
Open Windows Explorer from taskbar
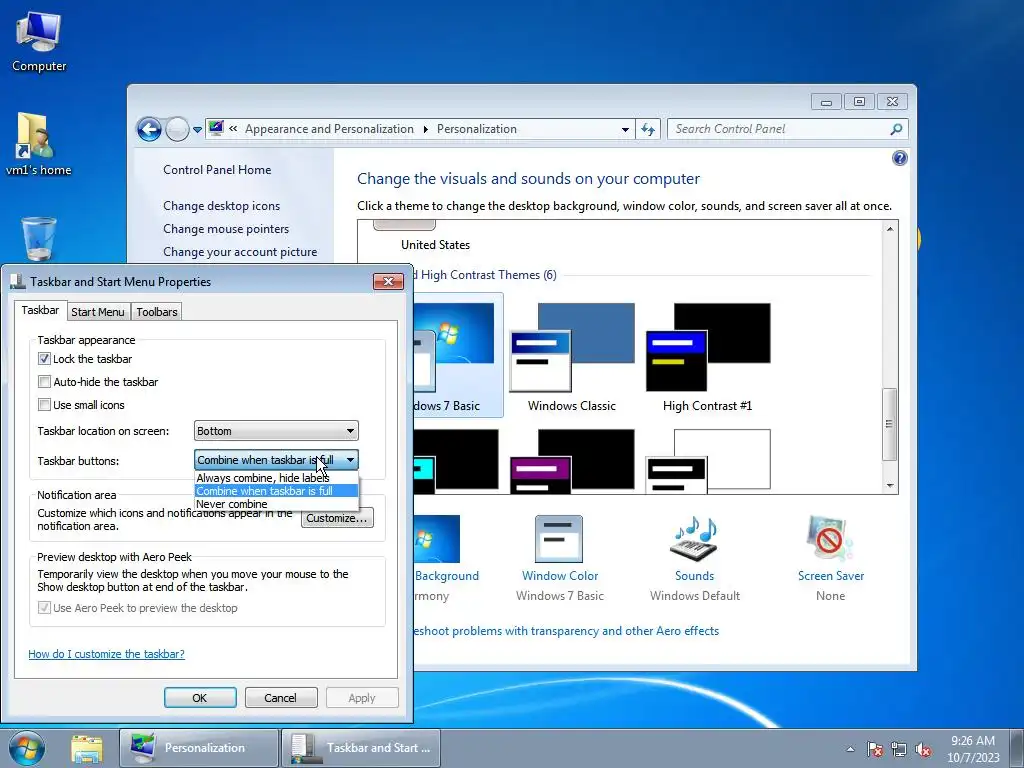point(87,748)
